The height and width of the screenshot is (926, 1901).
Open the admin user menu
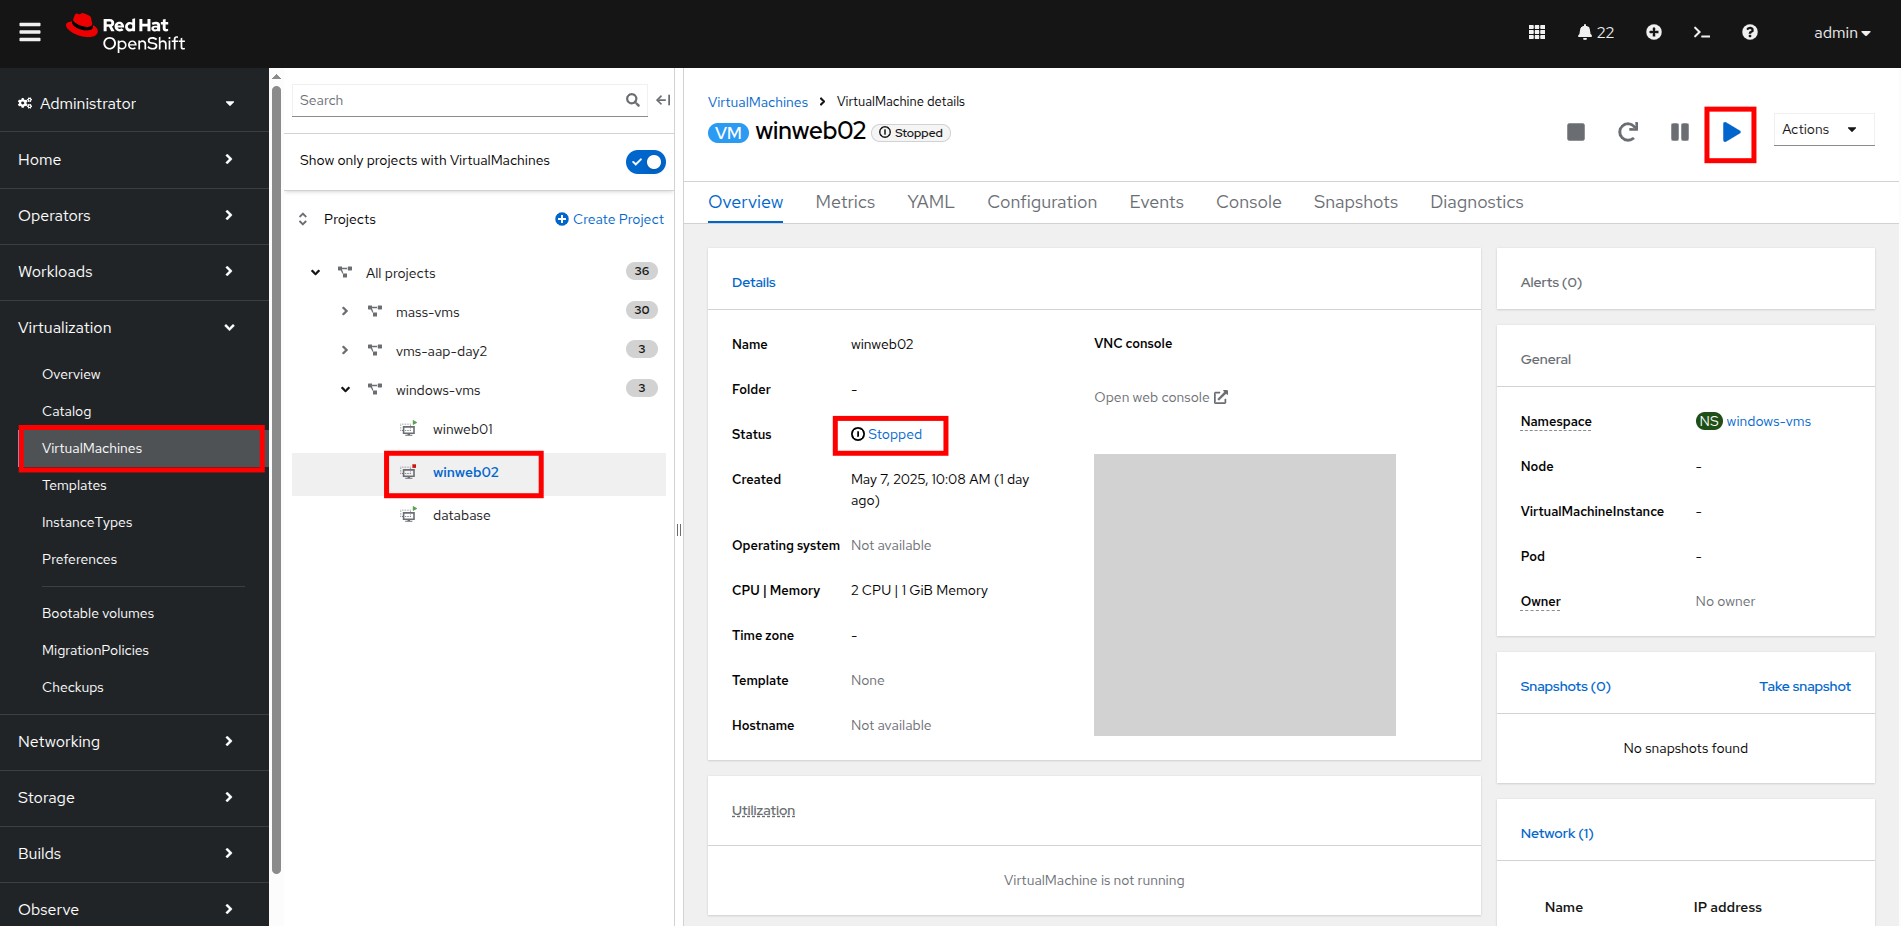pos(1841,33)
